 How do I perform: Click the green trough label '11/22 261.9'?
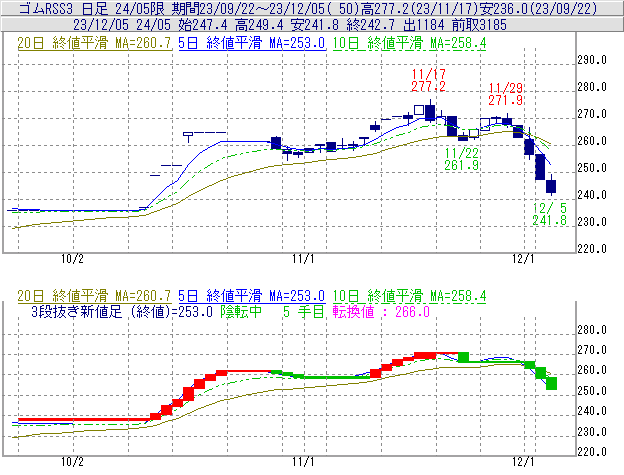click(462, 159)
